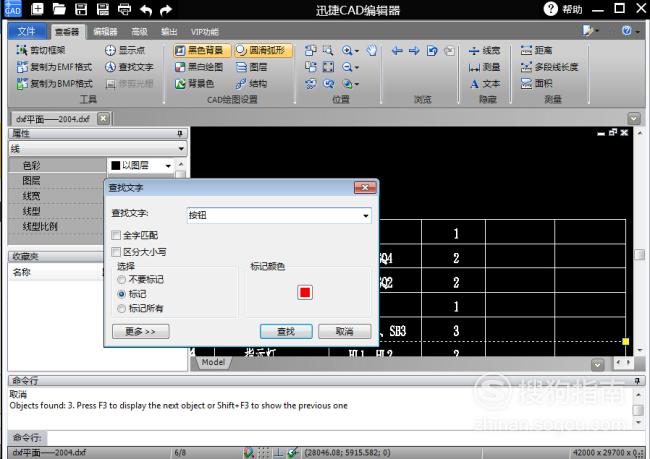Open the 结构 structure tool
Screen dimensions: 650x459
point(252,83)
